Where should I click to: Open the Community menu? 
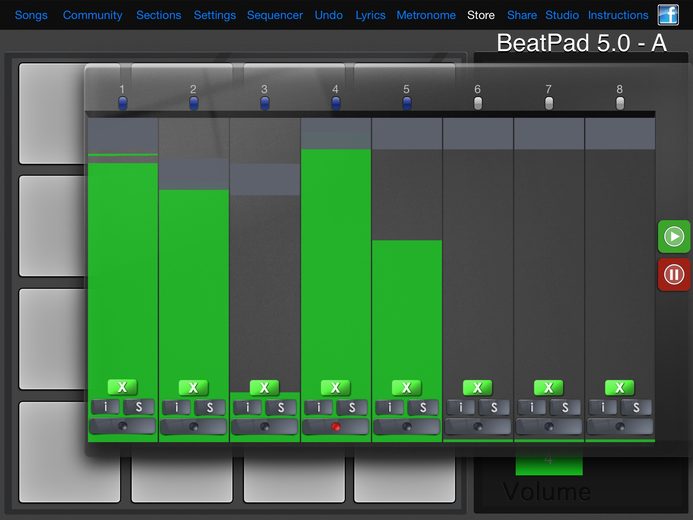point(92,15)
